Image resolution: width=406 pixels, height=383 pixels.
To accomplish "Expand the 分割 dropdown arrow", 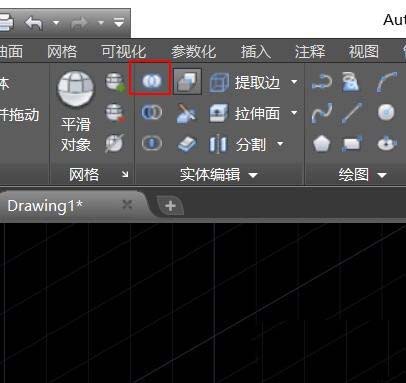I will point(280,144).
